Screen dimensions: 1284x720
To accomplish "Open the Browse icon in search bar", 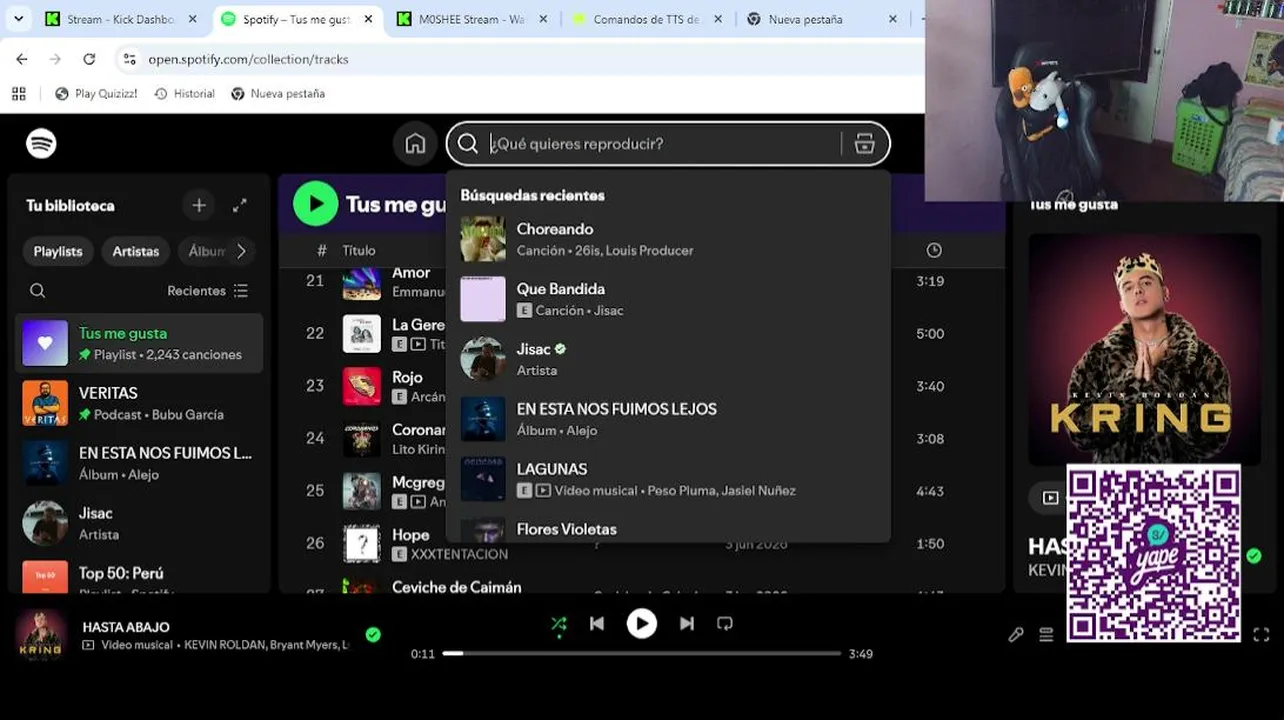I will click(x=865, y=144).
